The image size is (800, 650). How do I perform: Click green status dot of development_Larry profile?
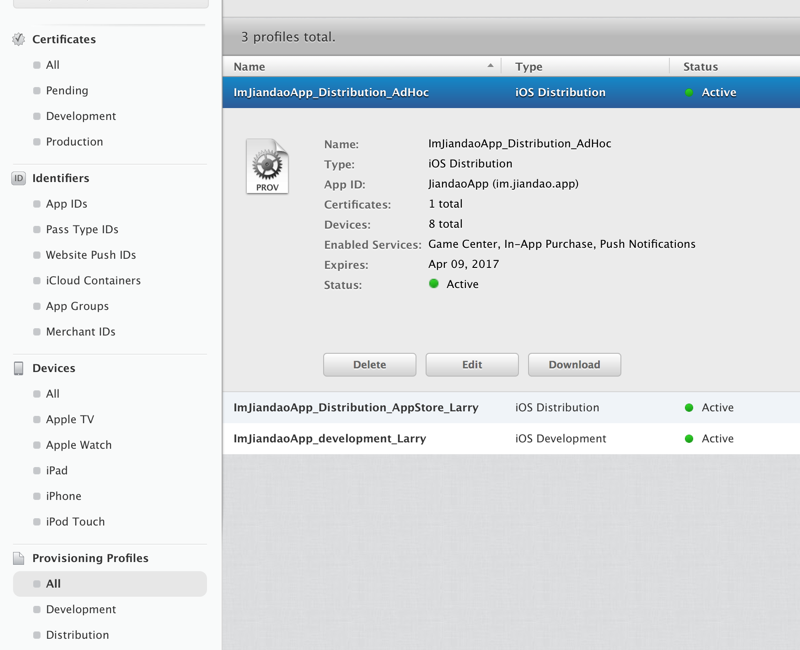tap(689, 439)
